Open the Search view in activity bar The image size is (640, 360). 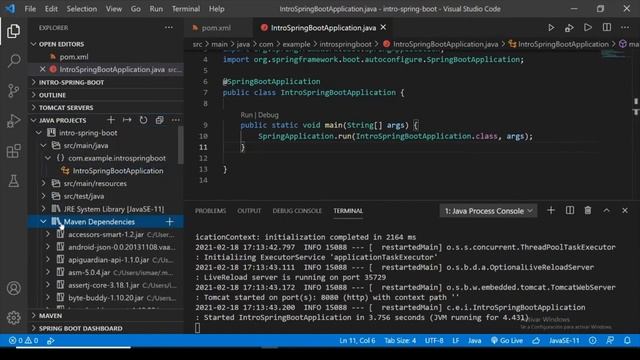click(13, 61)
